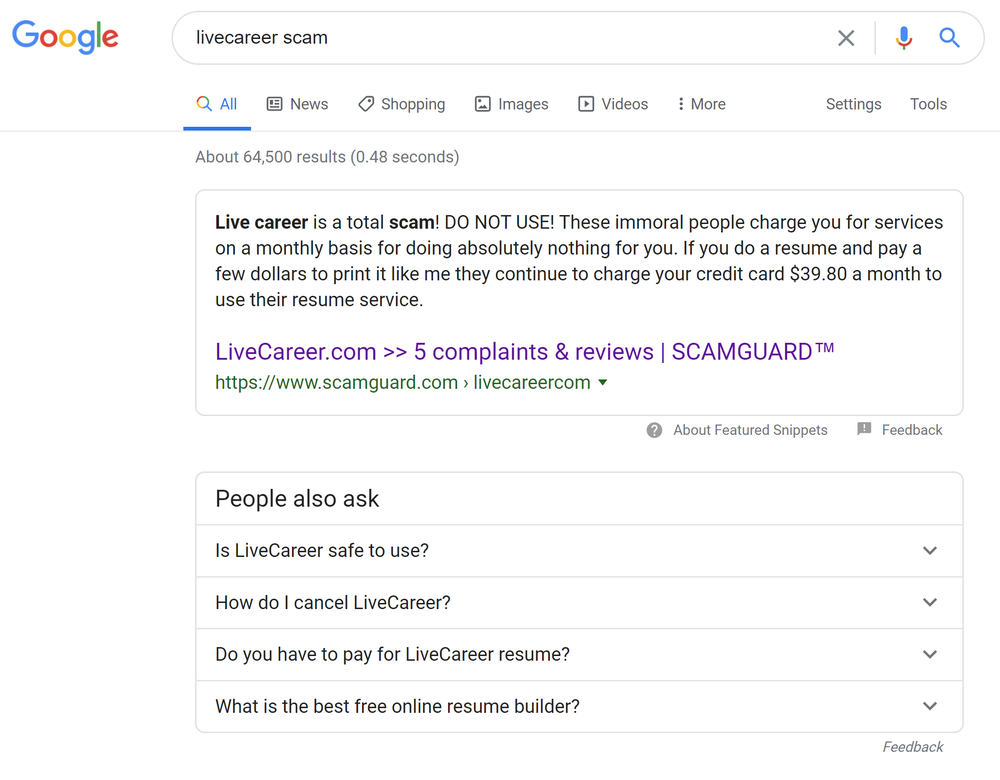This screenshot has height=780, width=1000.
Task: Open the Settings menu
Action: pos(853,104)
